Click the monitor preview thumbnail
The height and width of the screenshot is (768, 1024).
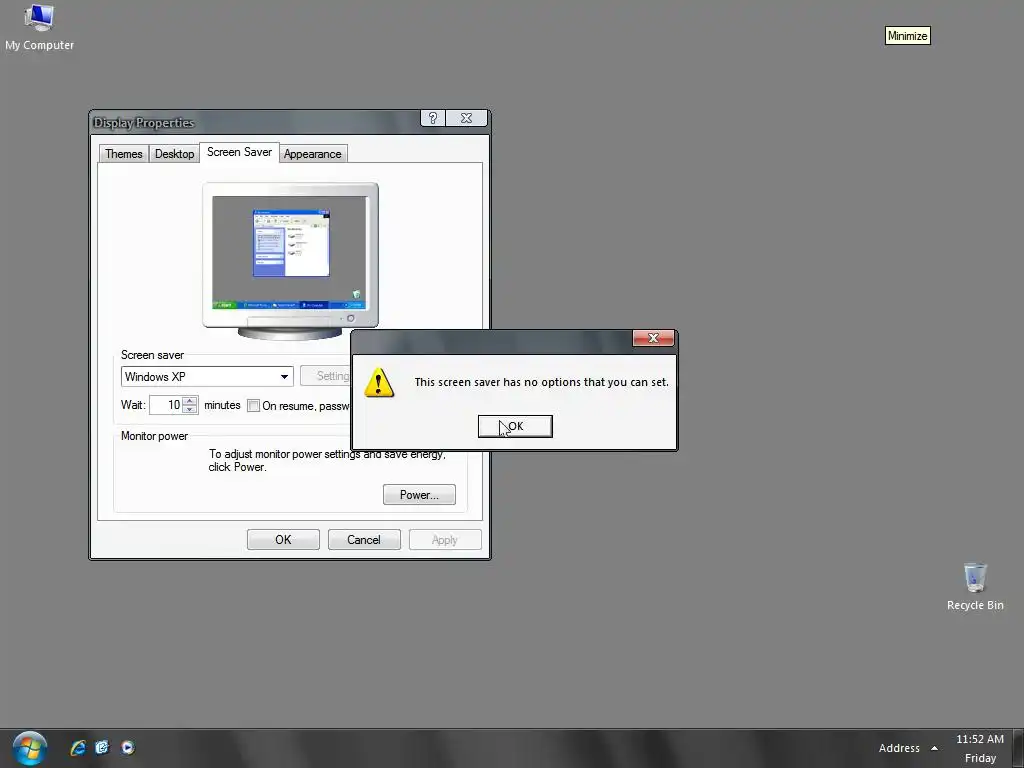point(290,261)
